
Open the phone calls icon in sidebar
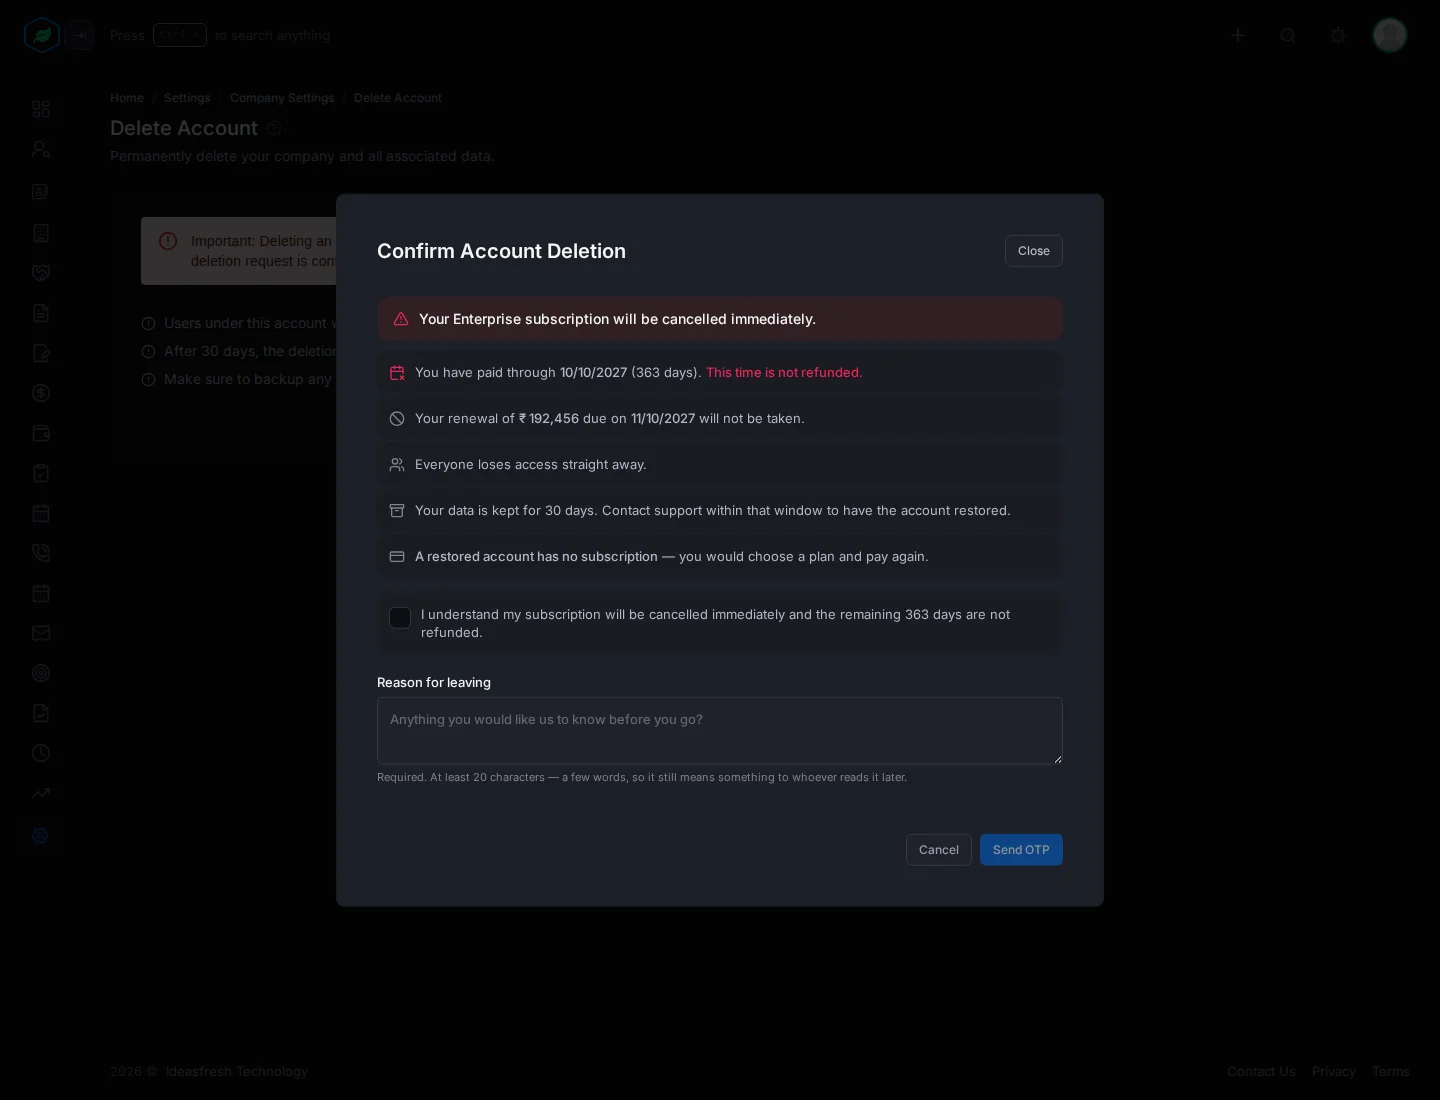coord(41,553)
